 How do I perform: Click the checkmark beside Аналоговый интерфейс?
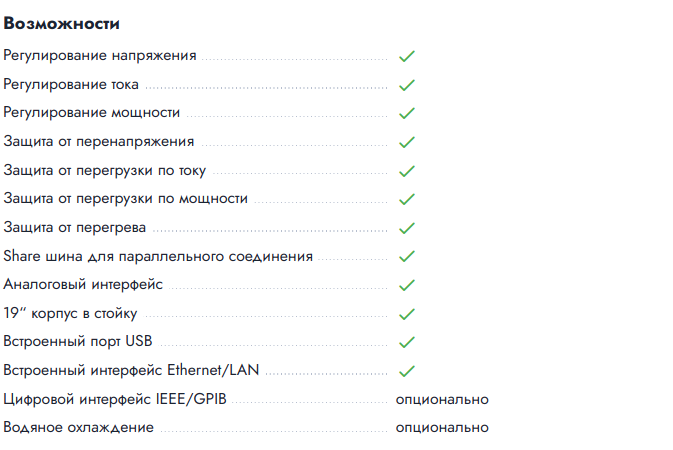(x=406, y=286)
